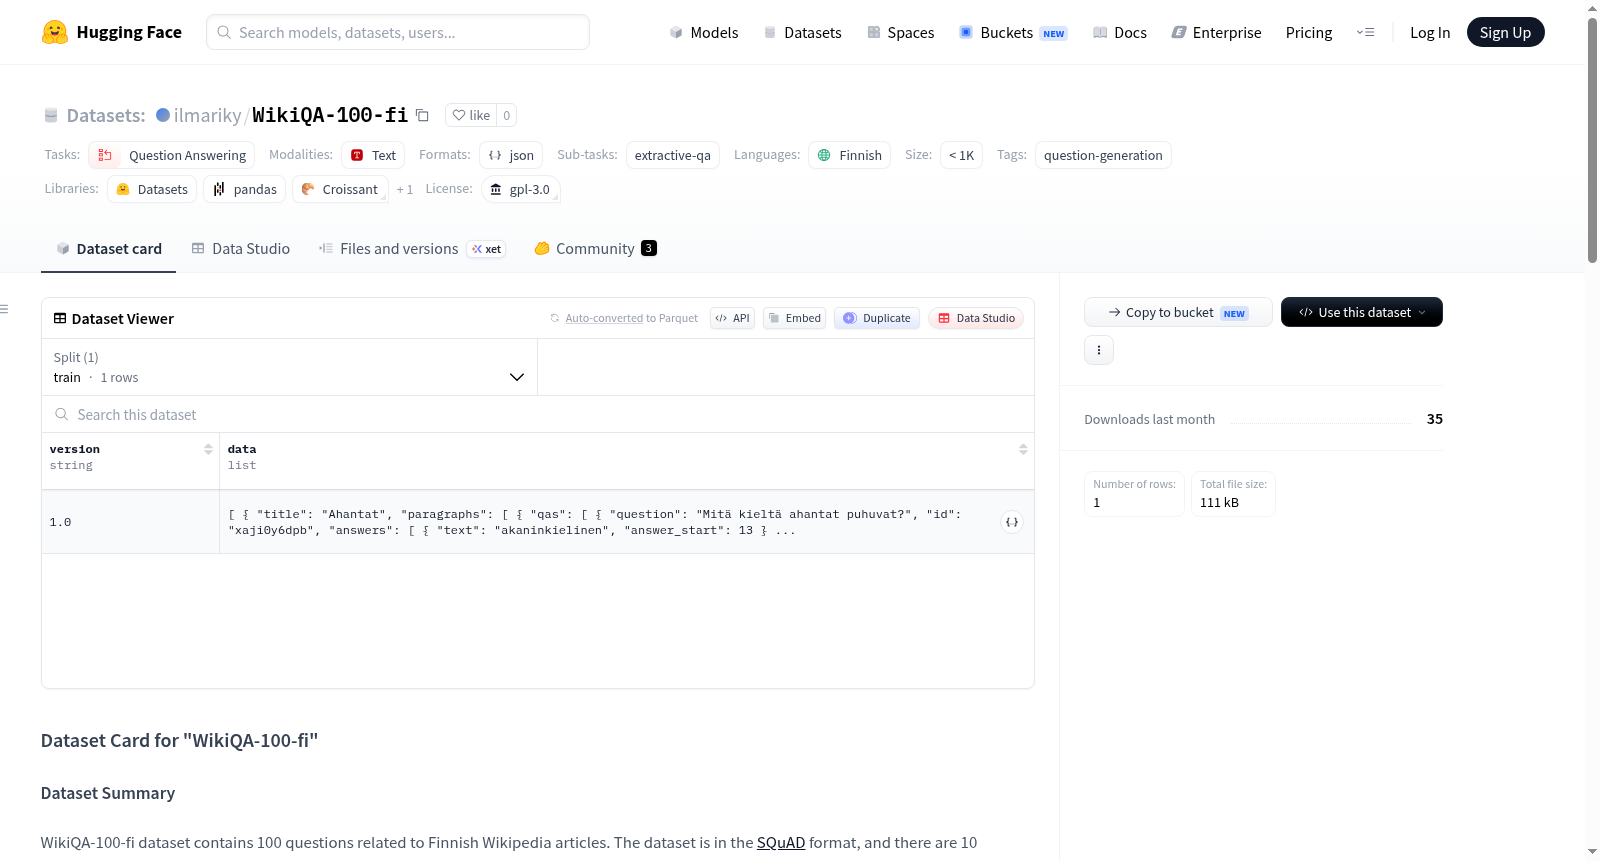Open the more navigation menu icon

[x=1365, y=32]
